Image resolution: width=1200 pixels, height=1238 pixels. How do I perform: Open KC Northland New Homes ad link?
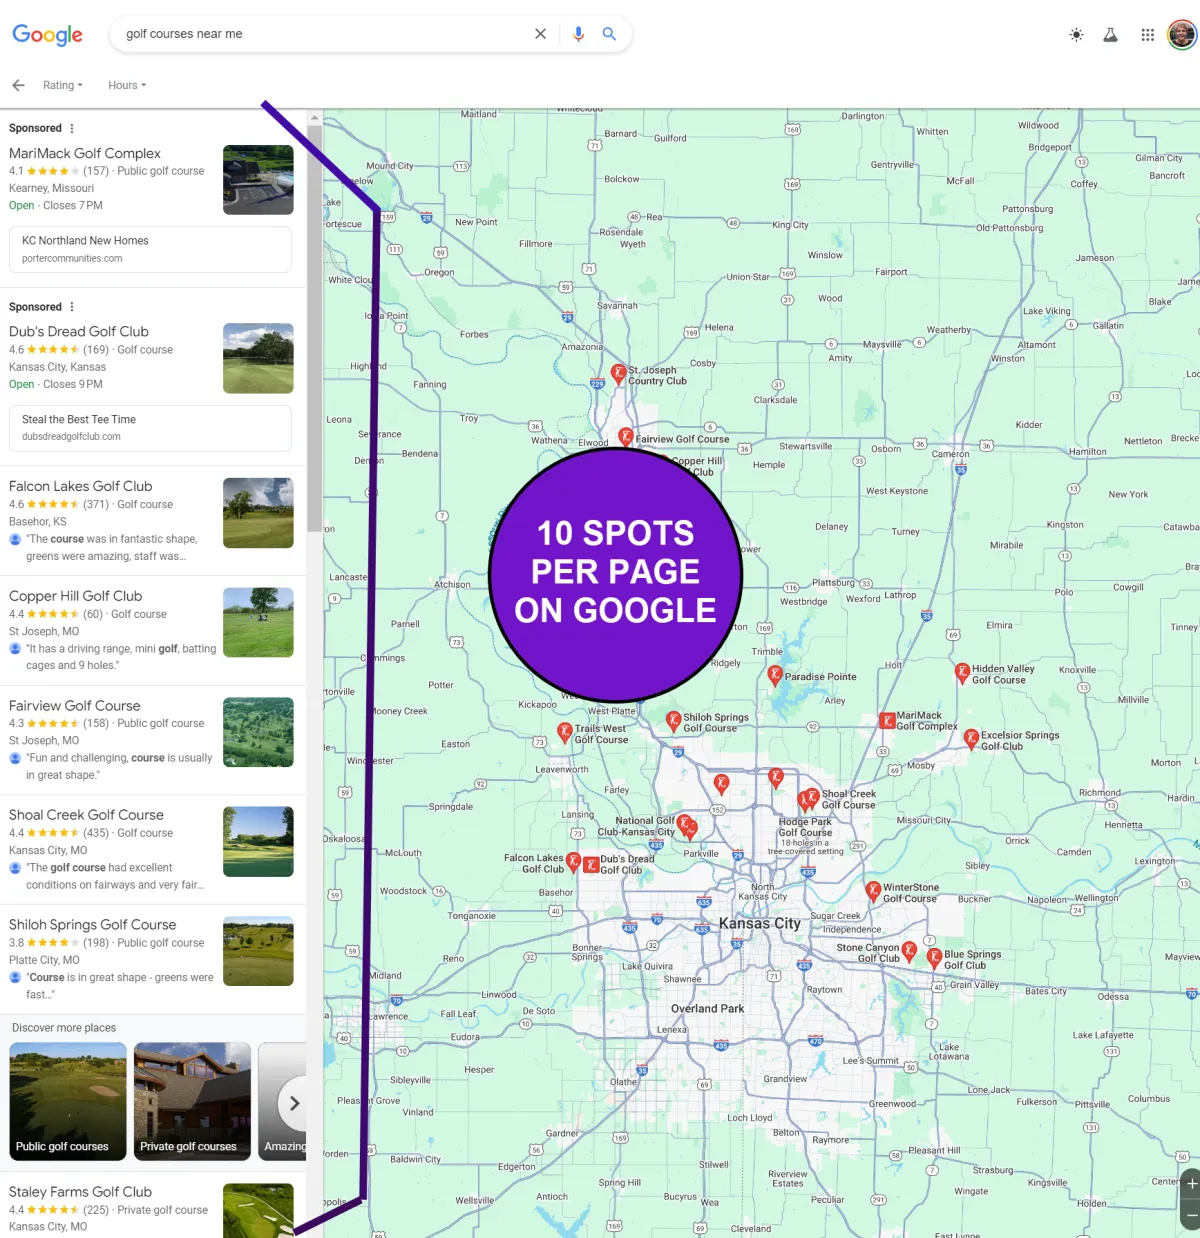(x=150, y=249)
